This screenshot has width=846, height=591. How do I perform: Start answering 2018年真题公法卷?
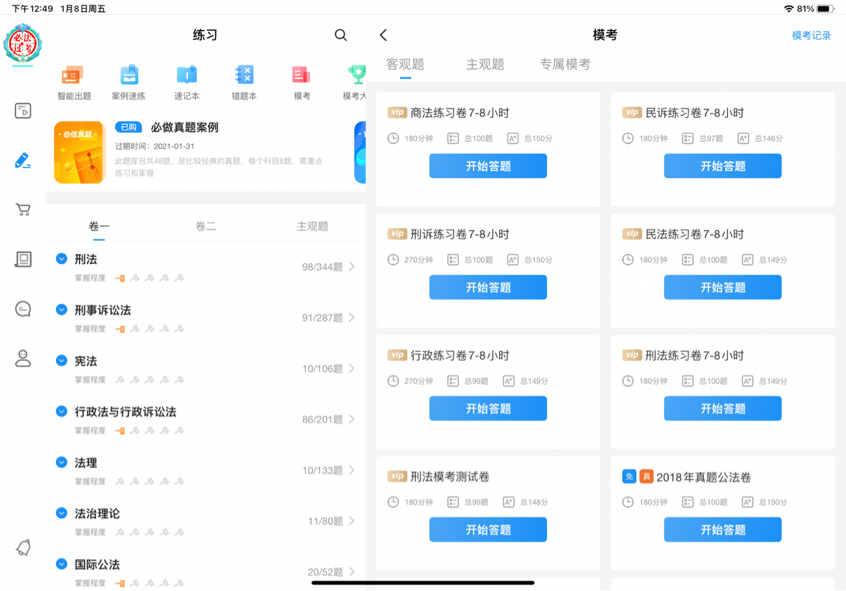click(x=722, y=529)
